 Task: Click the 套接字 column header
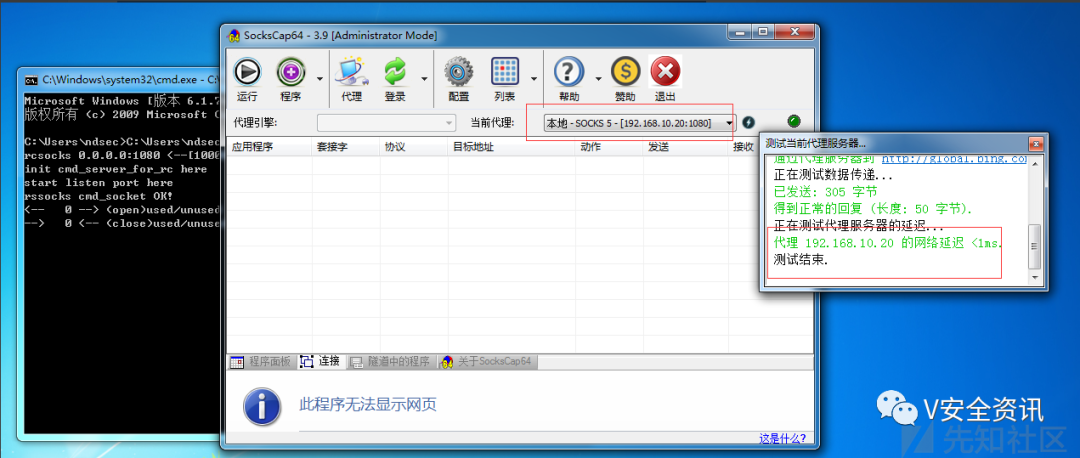click(x=345, y=147)
